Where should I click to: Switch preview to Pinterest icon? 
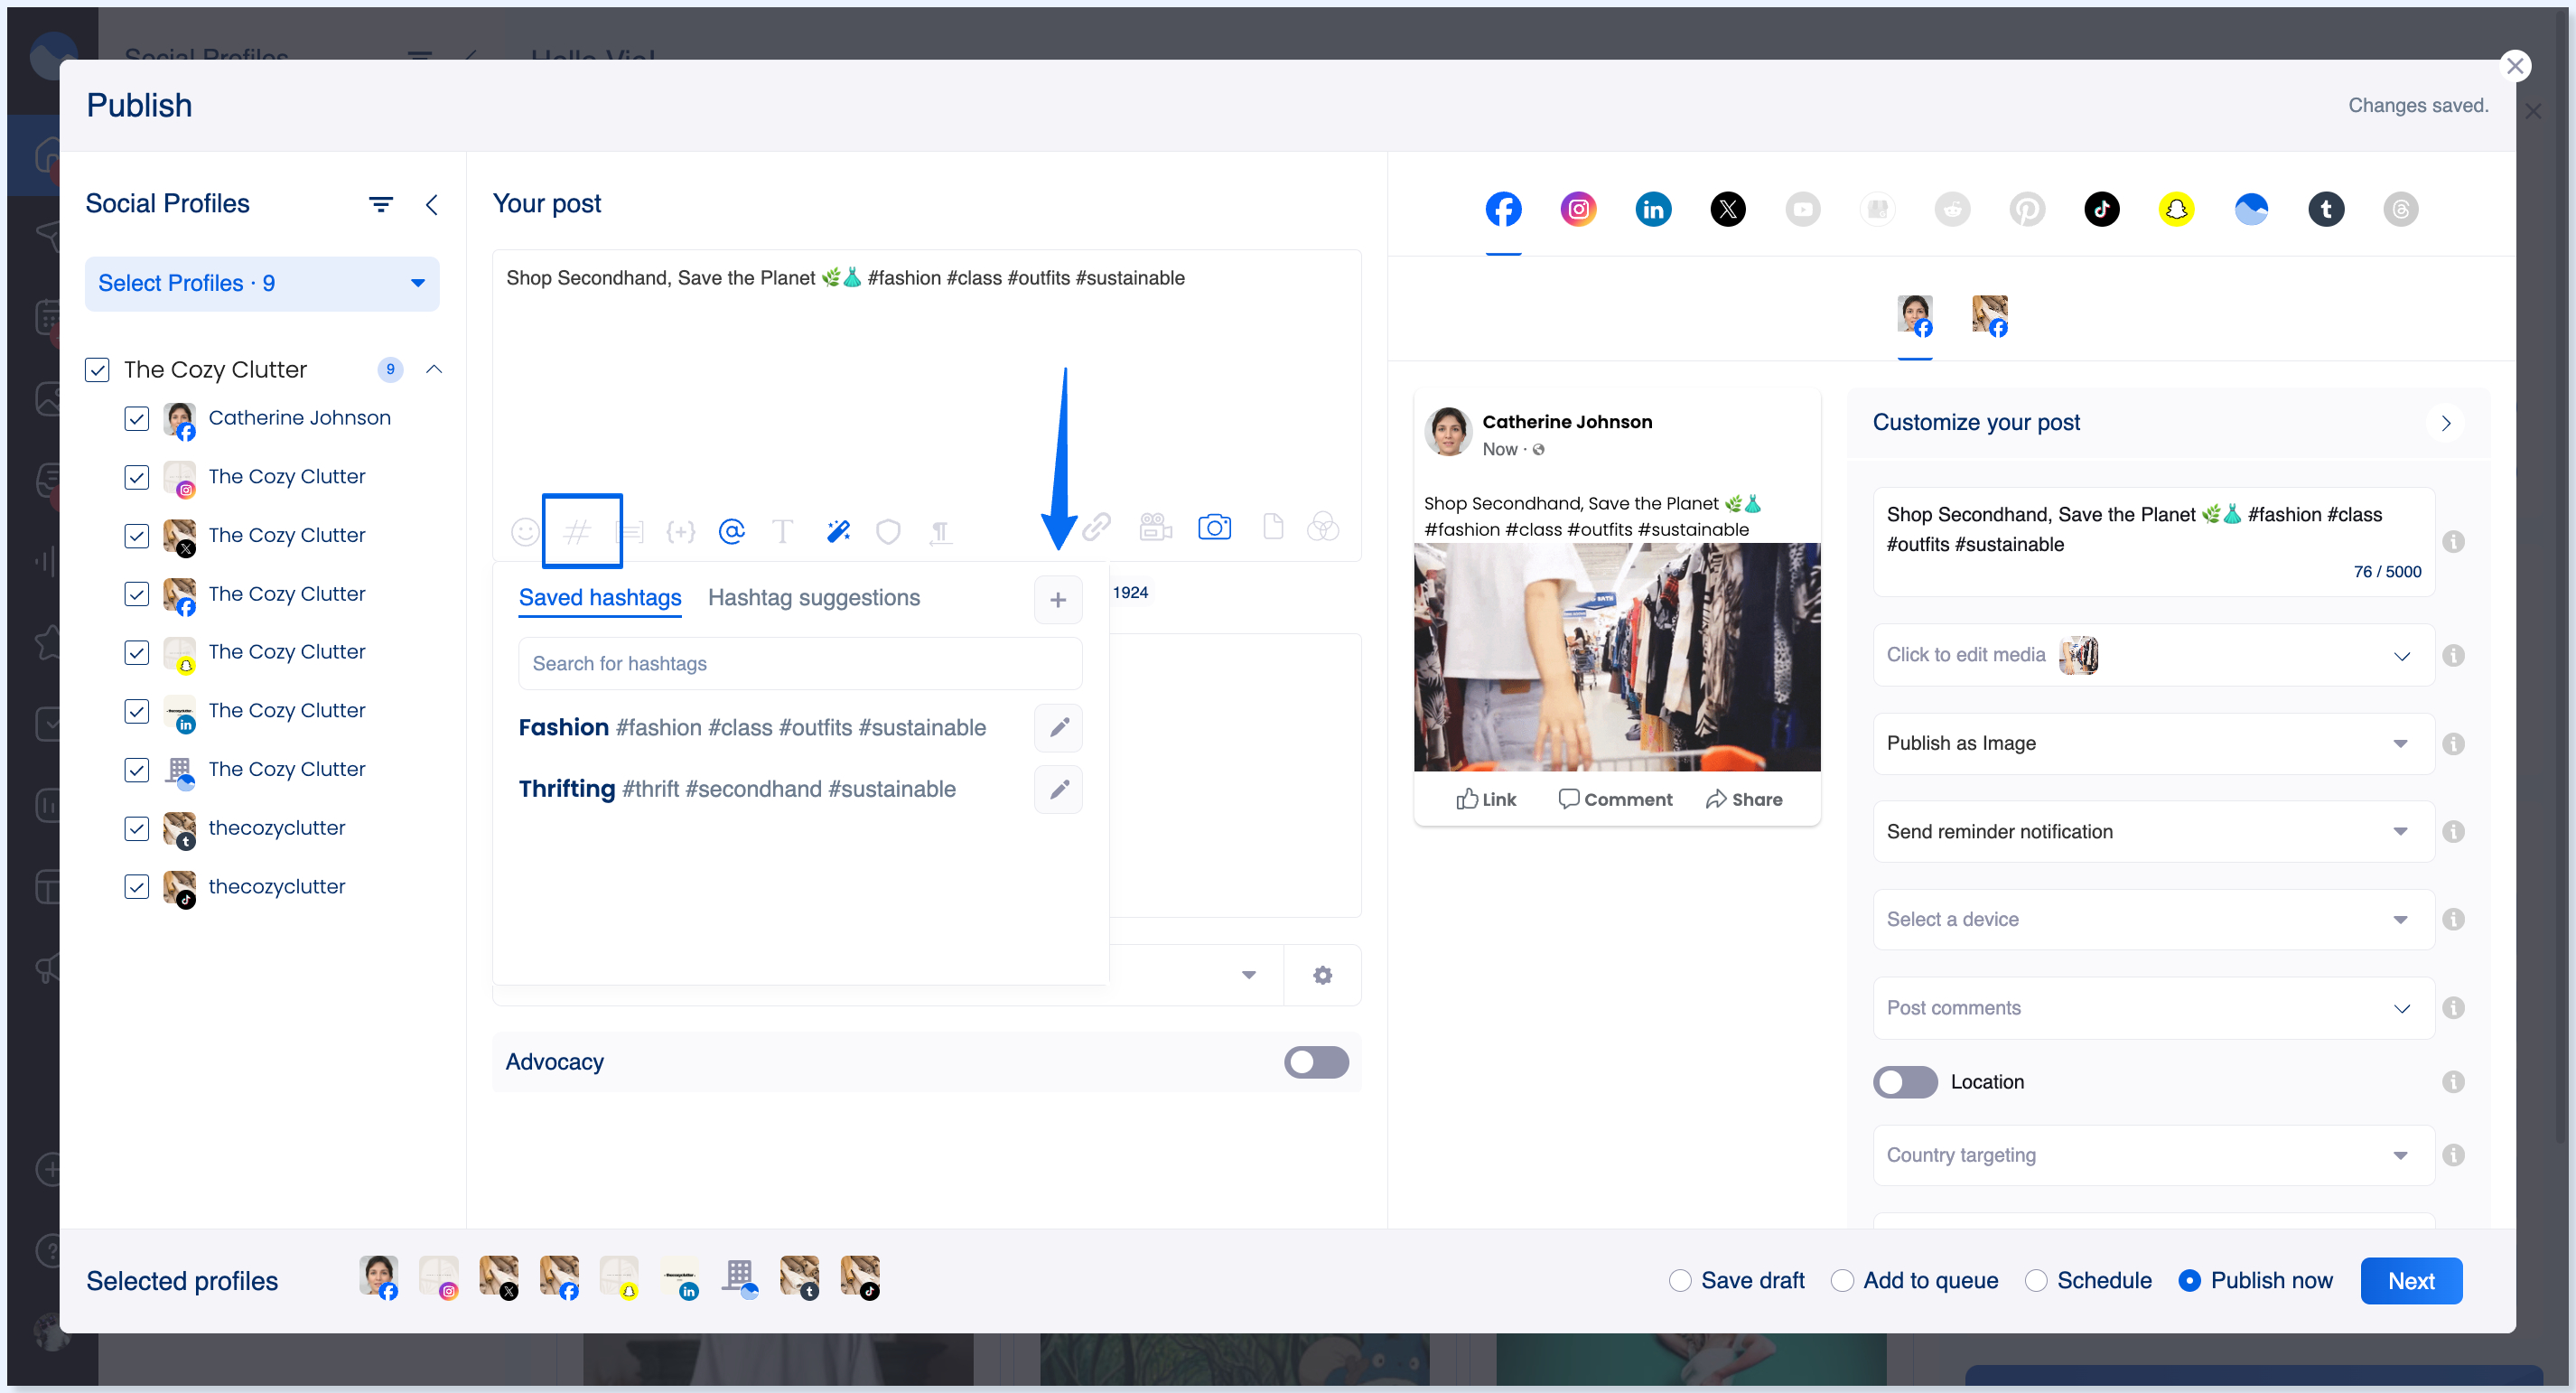pos(2027,209)
